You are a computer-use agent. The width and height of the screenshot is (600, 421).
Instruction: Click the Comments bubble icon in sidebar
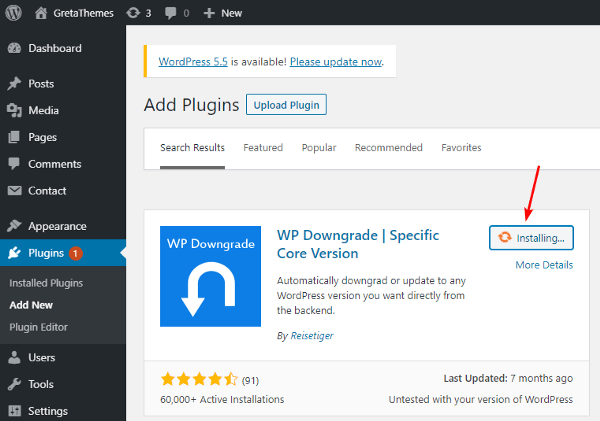15,164
